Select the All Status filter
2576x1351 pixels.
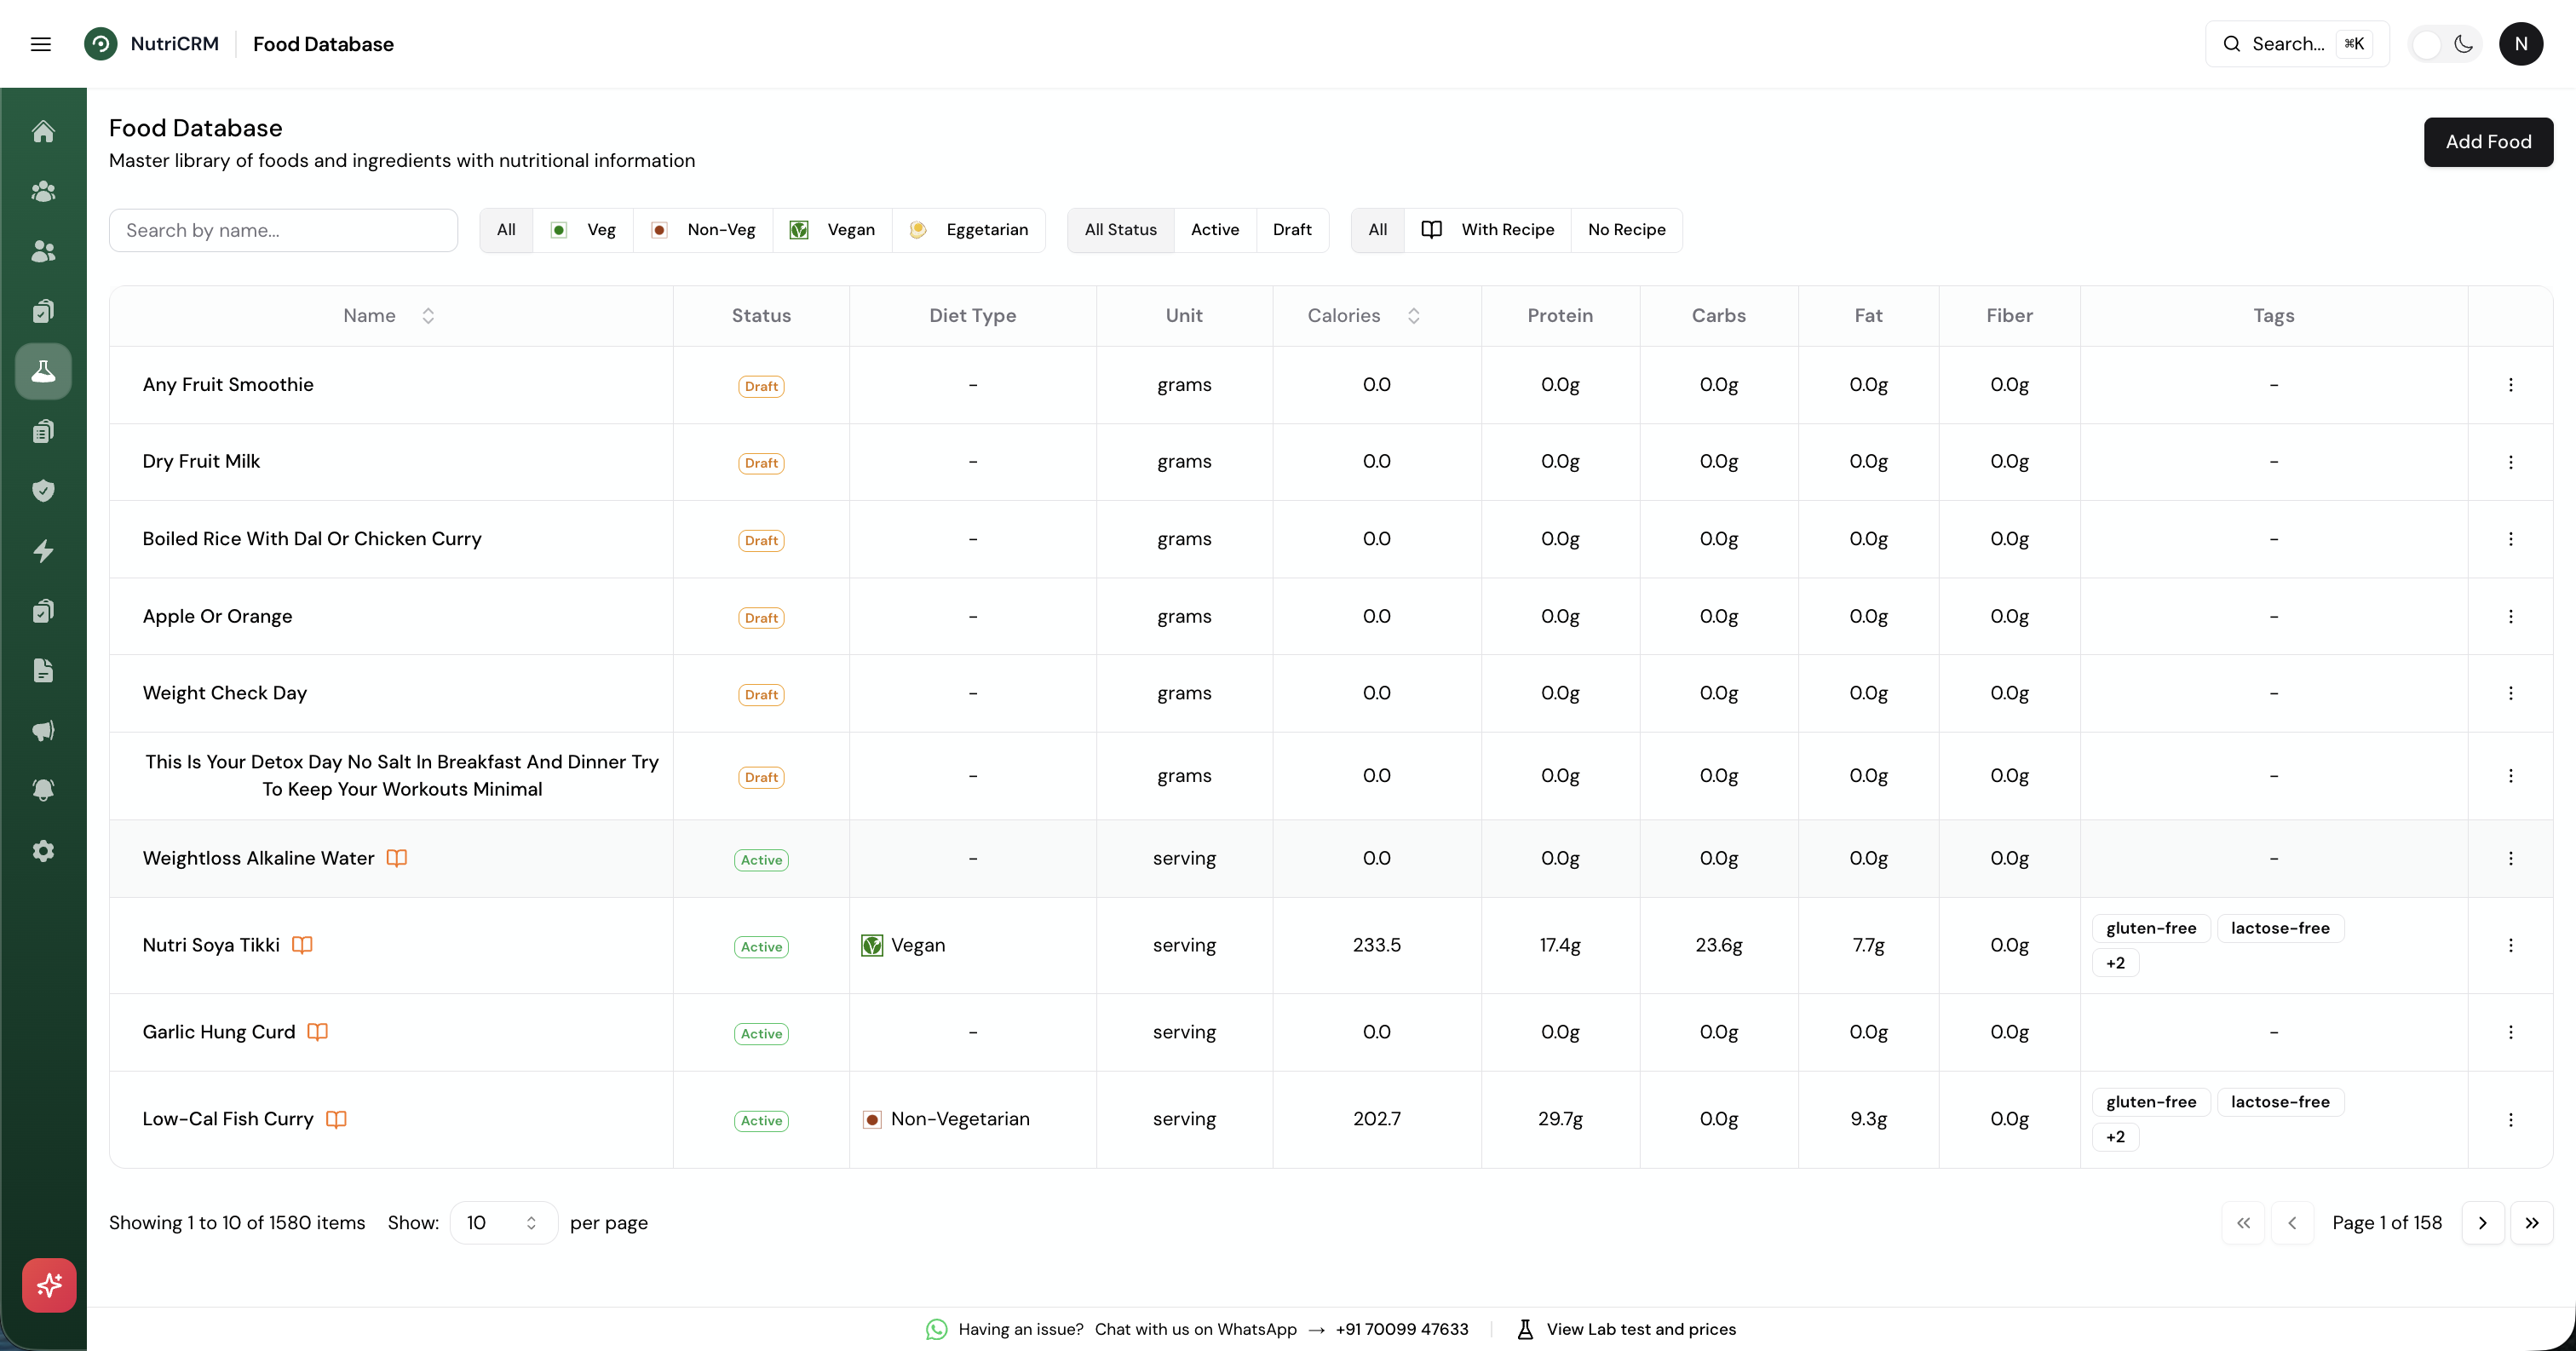point(1120,230)
